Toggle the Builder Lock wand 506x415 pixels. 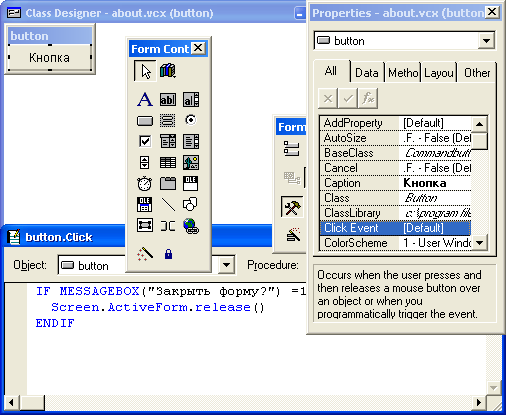[x=145, y=254]
